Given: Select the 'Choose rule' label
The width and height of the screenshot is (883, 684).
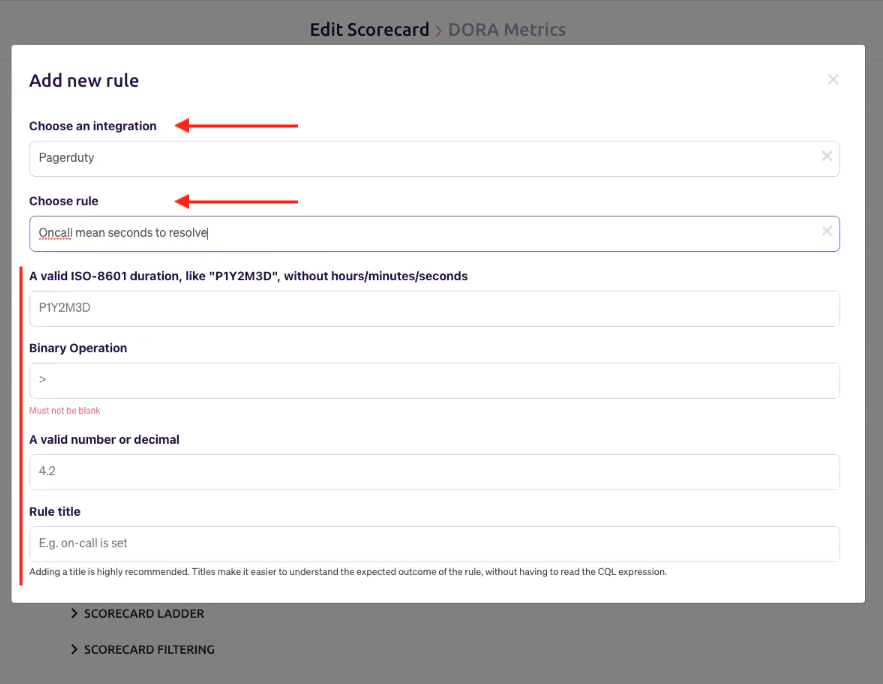Looking at the screenshot, I should pyautogui.click(x=64, y=201).
